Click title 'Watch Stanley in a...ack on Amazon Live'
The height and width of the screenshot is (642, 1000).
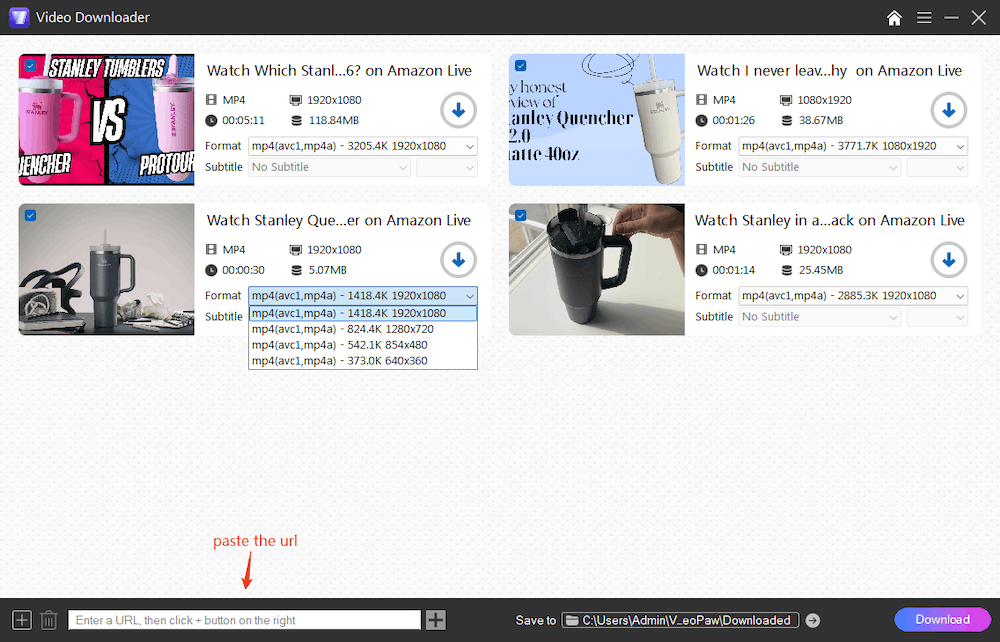tap(830, 221)
